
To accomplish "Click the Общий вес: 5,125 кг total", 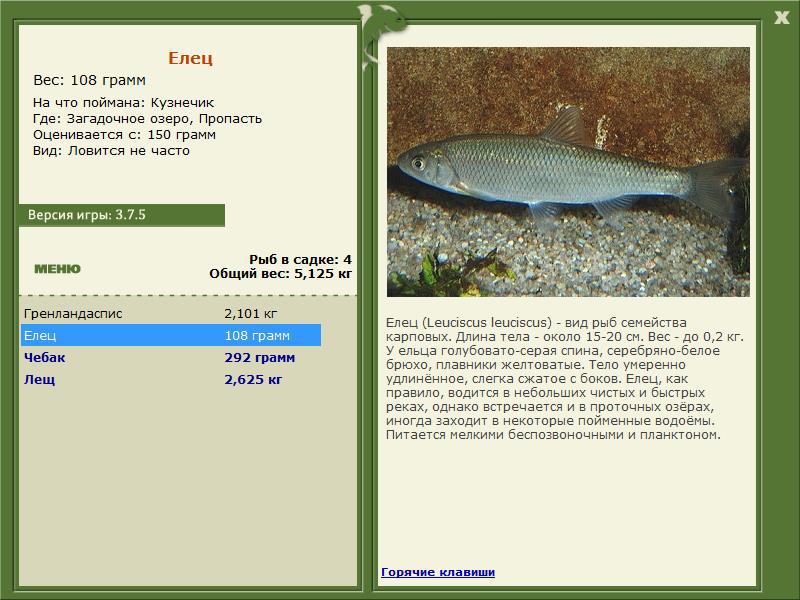I will [280, 273].
